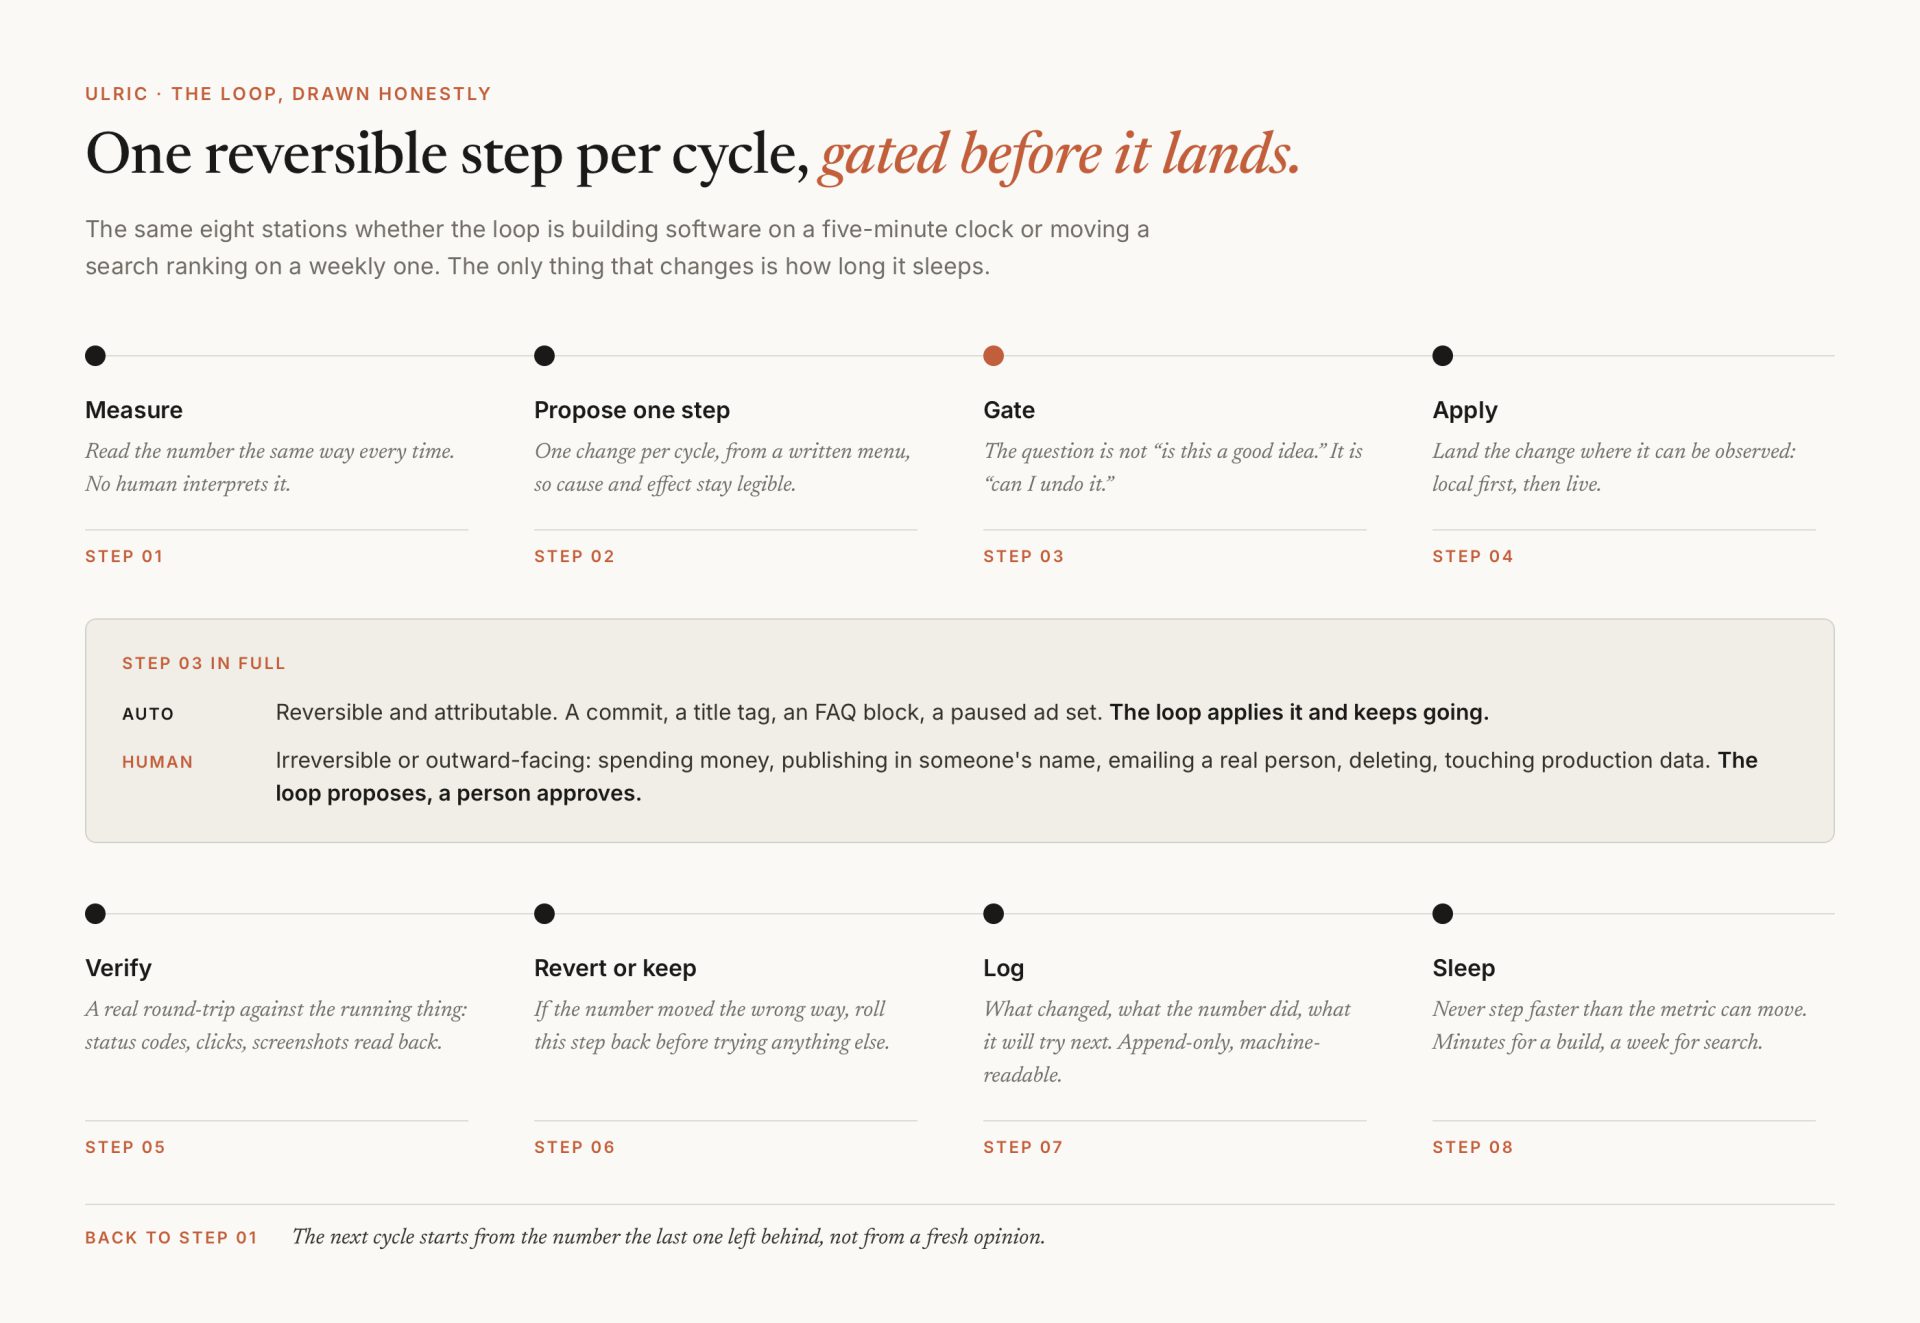Select the HUMAN row label
Screen dimensions: 1920x1323
[x=157, y=762]
